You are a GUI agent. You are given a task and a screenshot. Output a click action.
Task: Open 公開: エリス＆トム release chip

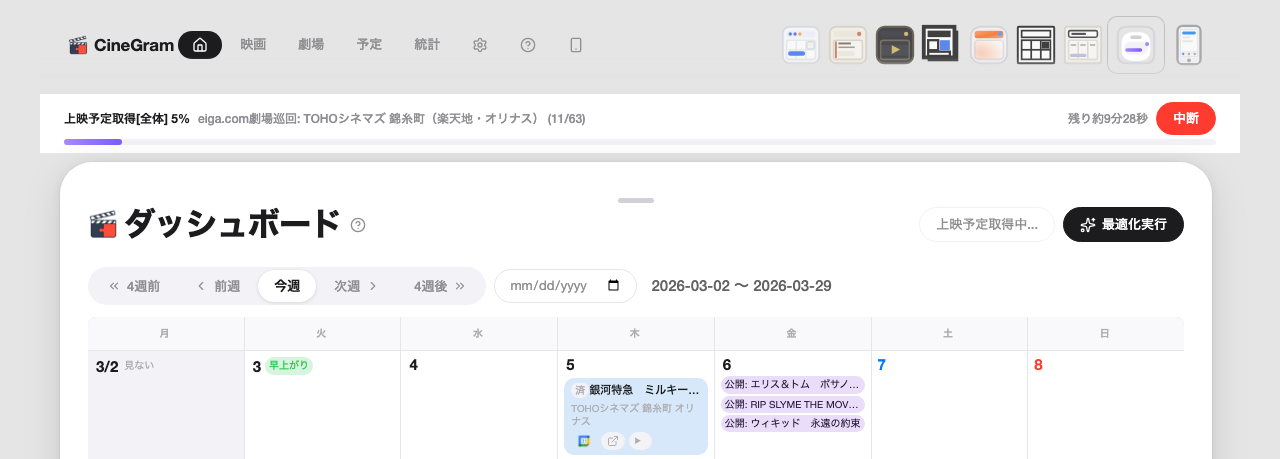(792, 384)
